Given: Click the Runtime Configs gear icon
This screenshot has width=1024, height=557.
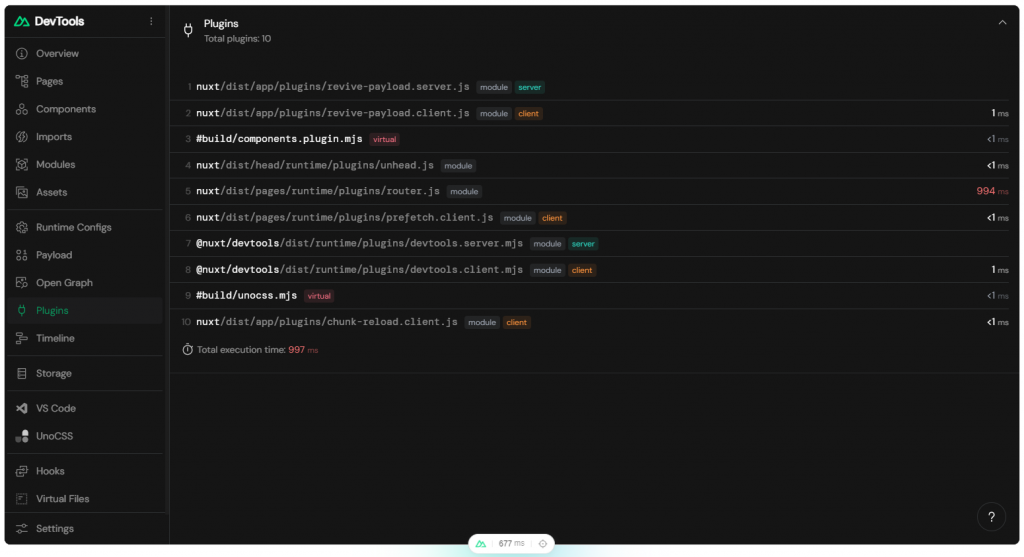Looking at the screenshot, I should tap(22, 227).
